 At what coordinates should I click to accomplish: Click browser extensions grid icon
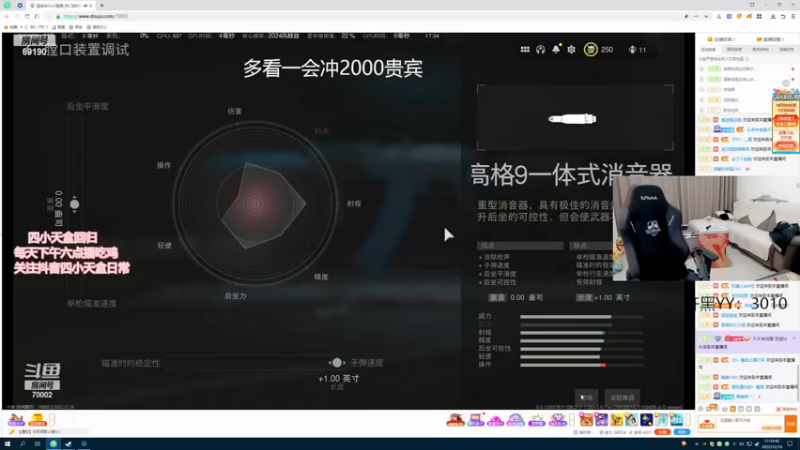[759, 16]
